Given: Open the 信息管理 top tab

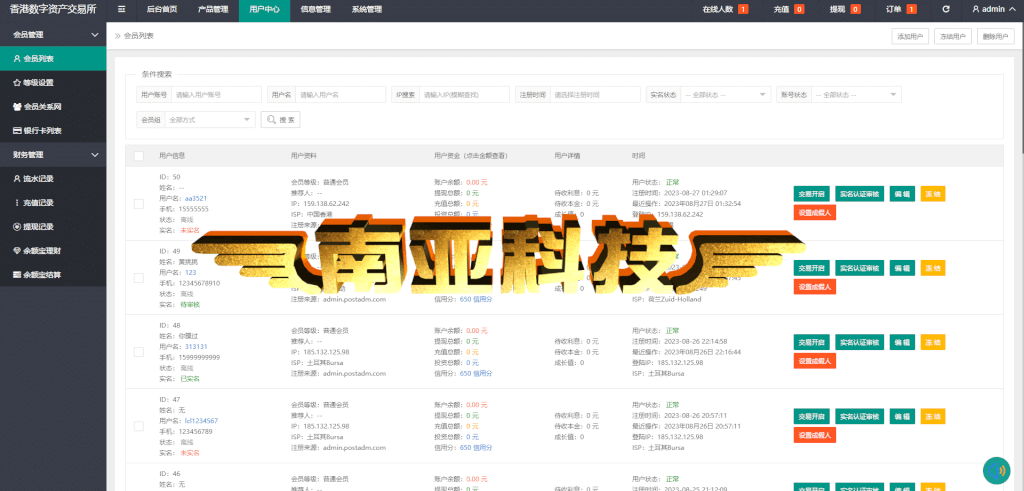Looking at the screenshot, I should pyautogui.click(x=315, y=10).
